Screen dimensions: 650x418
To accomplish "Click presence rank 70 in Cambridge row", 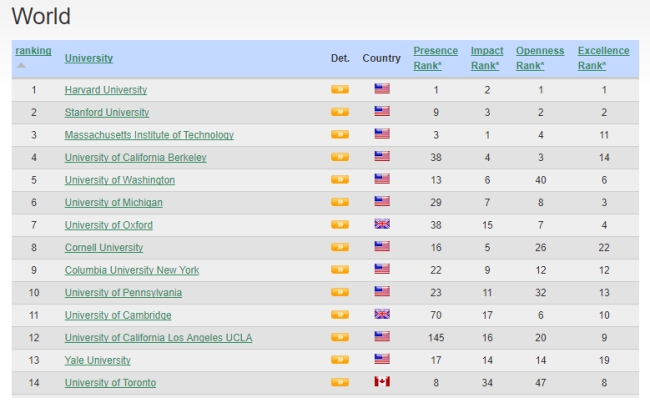I will coord(436,315).
